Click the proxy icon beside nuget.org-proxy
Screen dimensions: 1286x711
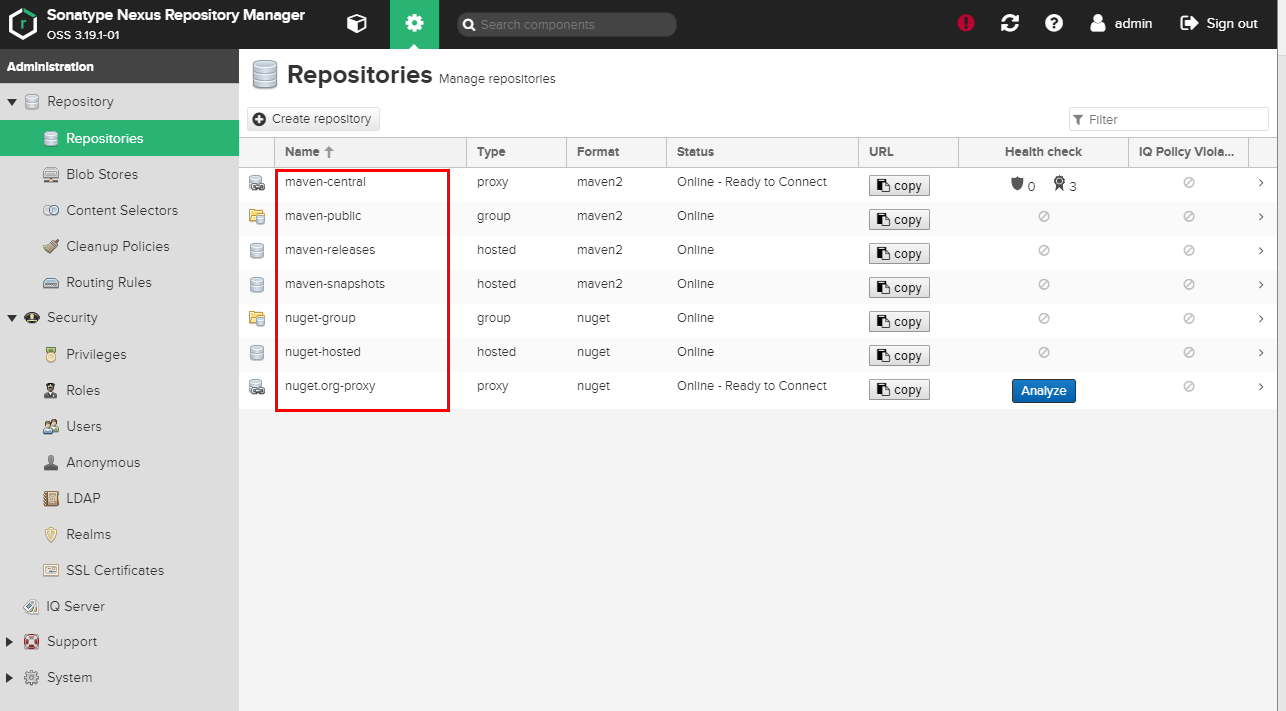[257, 387]
